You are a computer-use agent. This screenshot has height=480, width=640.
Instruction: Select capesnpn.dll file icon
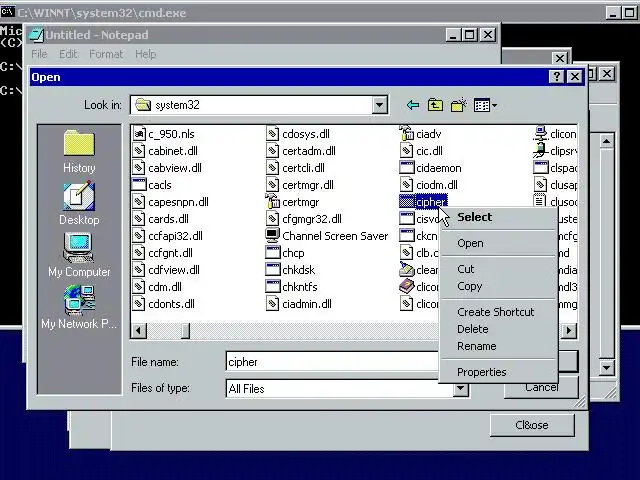click(x=138, y=202)
